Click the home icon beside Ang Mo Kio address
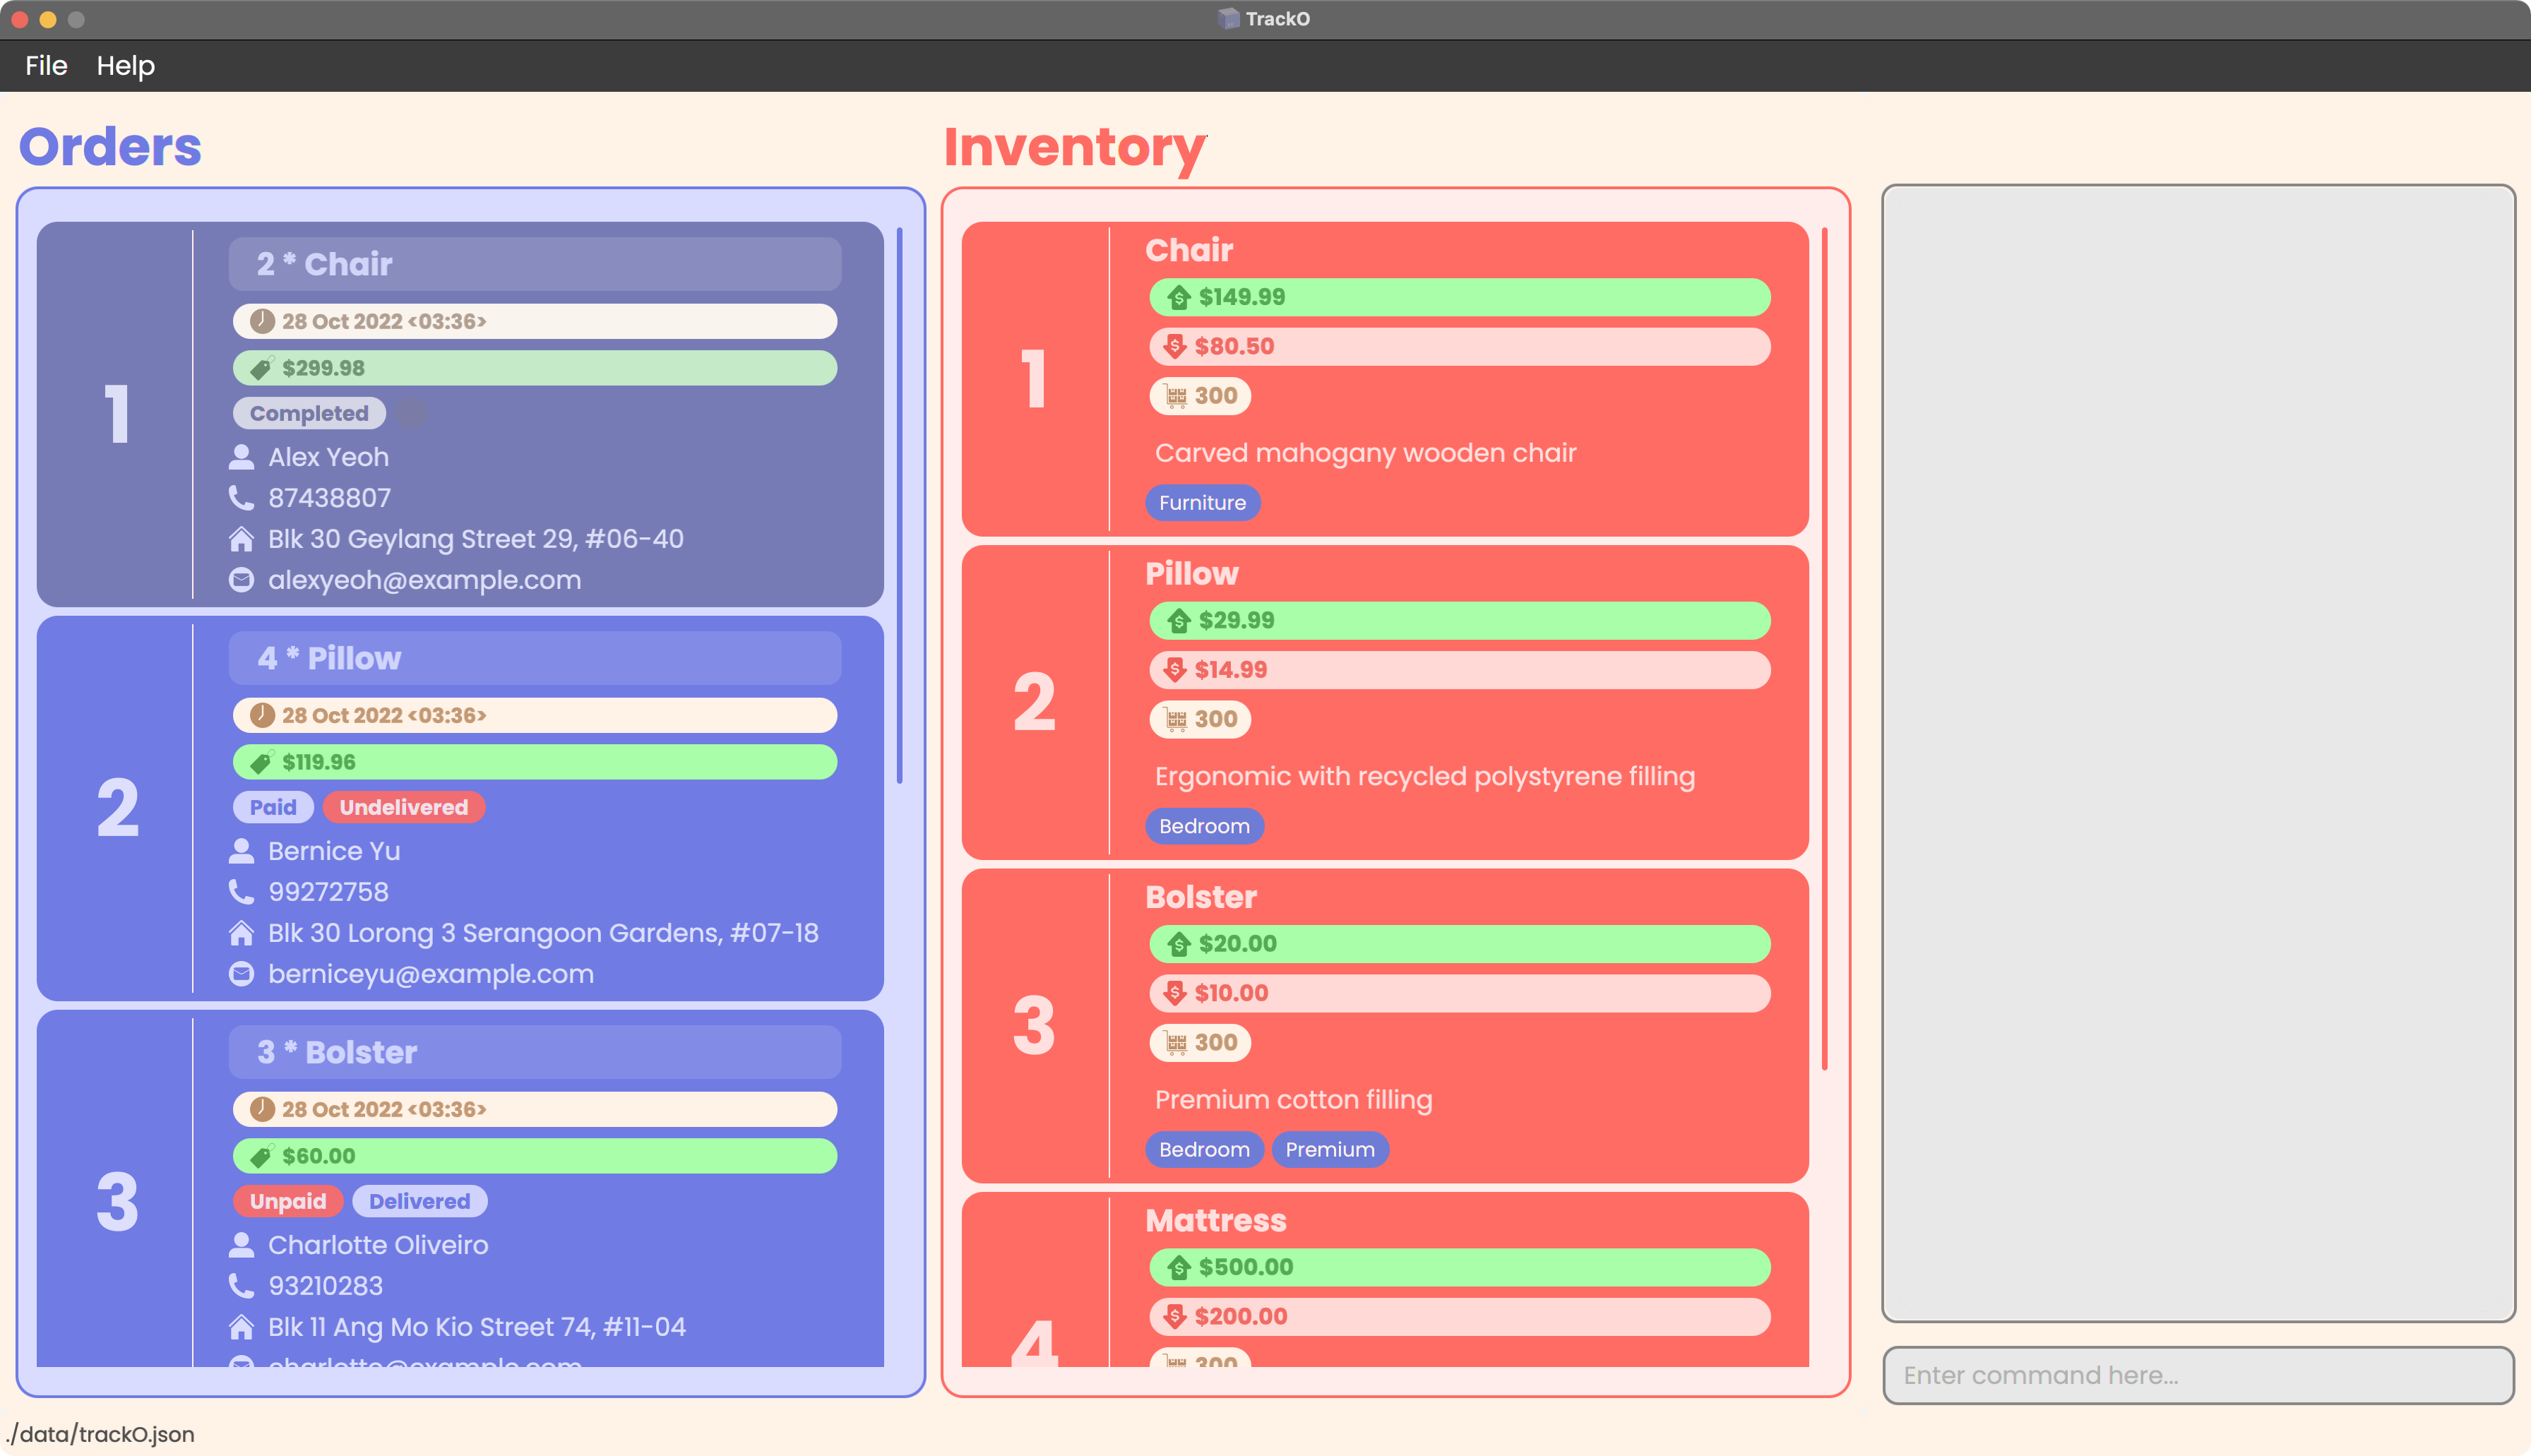Viewport: 2531px width, 1456px height. pos(241,1327)
